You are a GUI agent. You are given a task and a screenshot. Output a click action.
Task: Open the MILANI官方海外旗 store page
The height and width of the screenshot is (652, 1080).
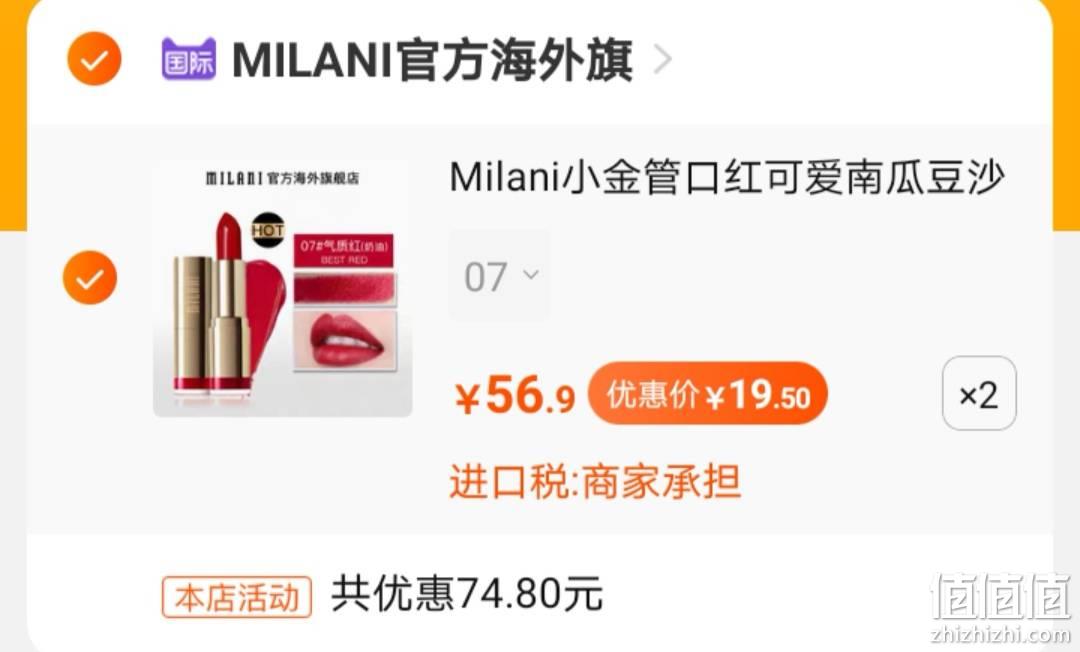point(433,60)
